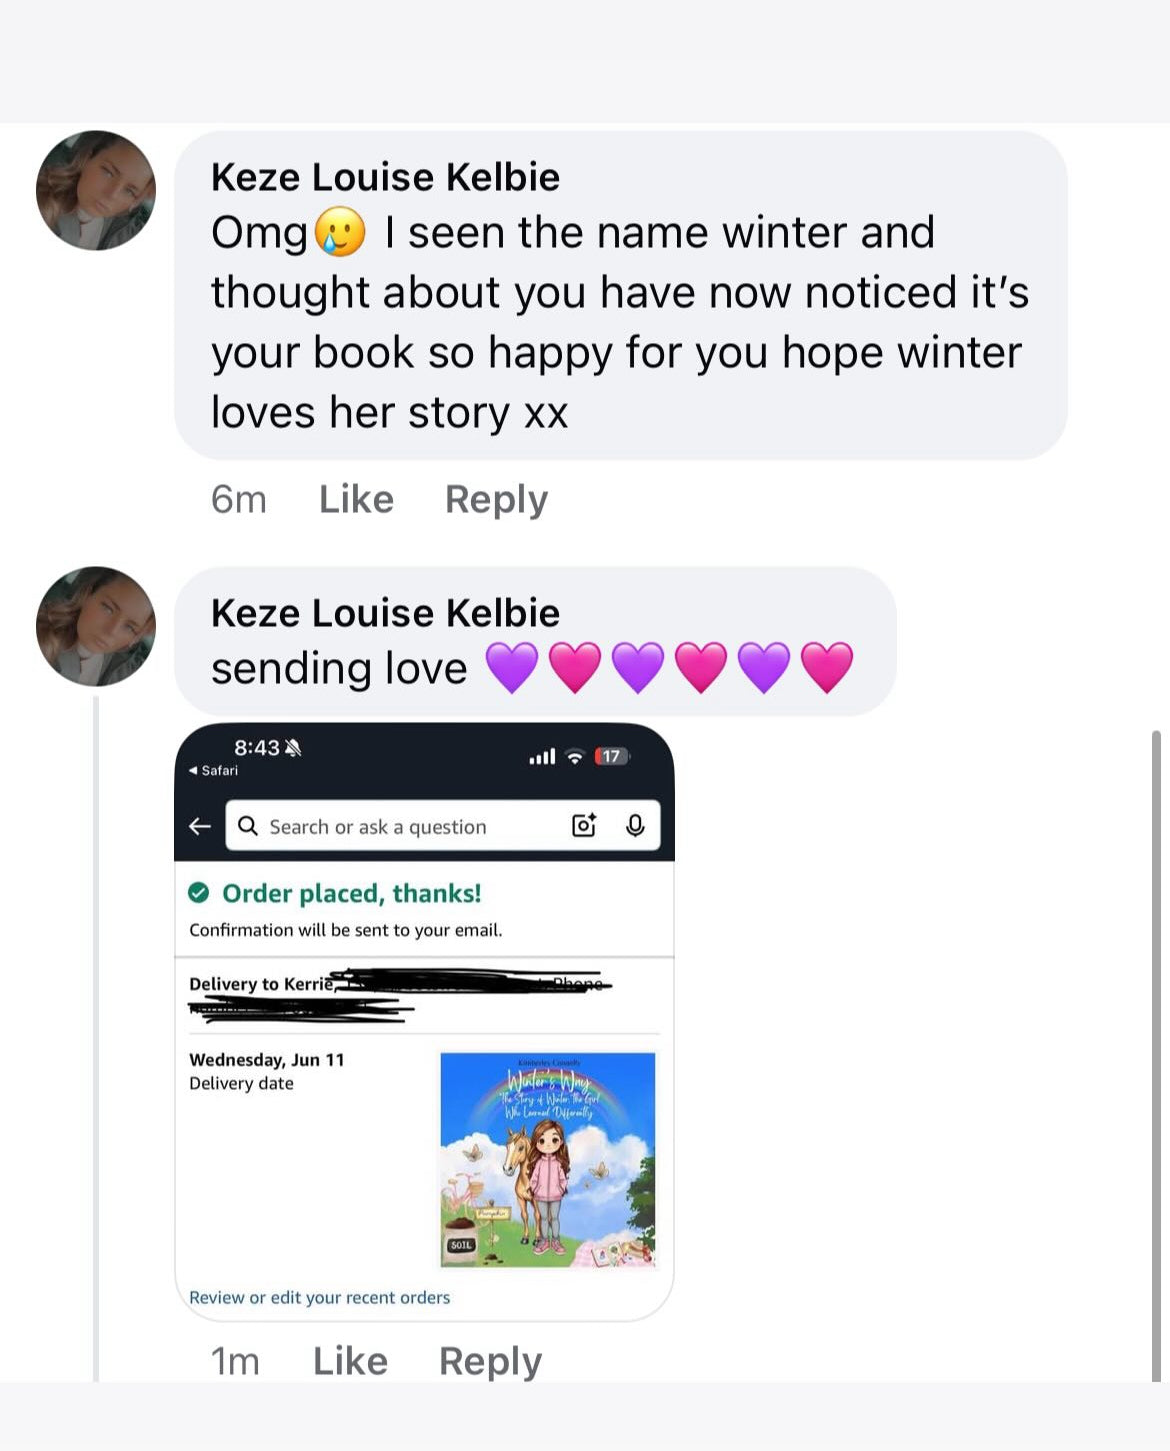Screen dimensions: 1170x1451
Task: Tap the green order confirmed checkmark
Action: pyautogui.click(x=199, y=892)
